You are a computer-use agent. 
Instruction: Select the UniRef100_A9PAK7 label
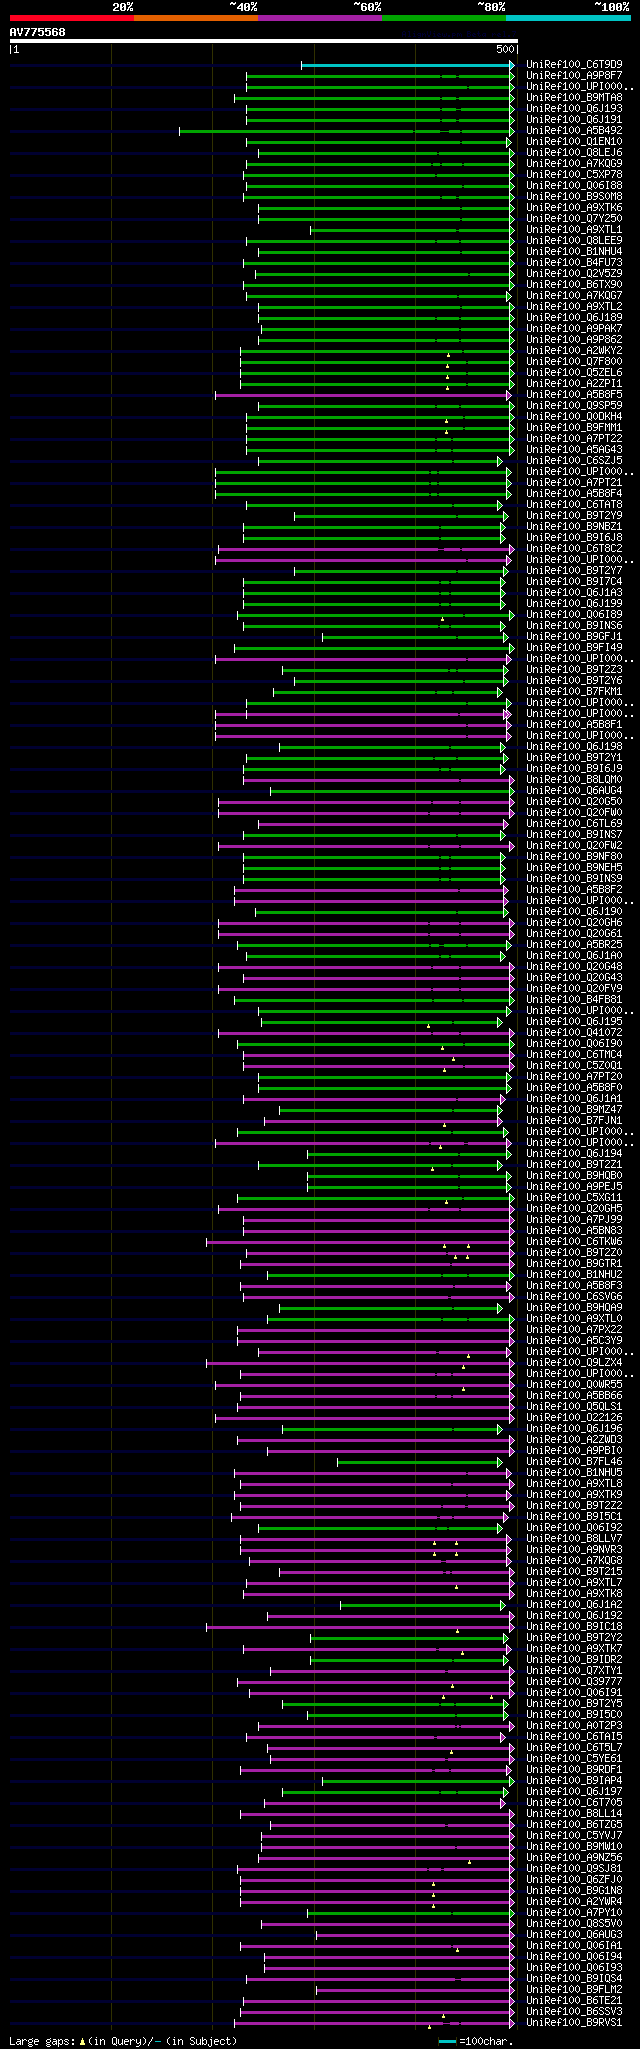pos(574,329)
